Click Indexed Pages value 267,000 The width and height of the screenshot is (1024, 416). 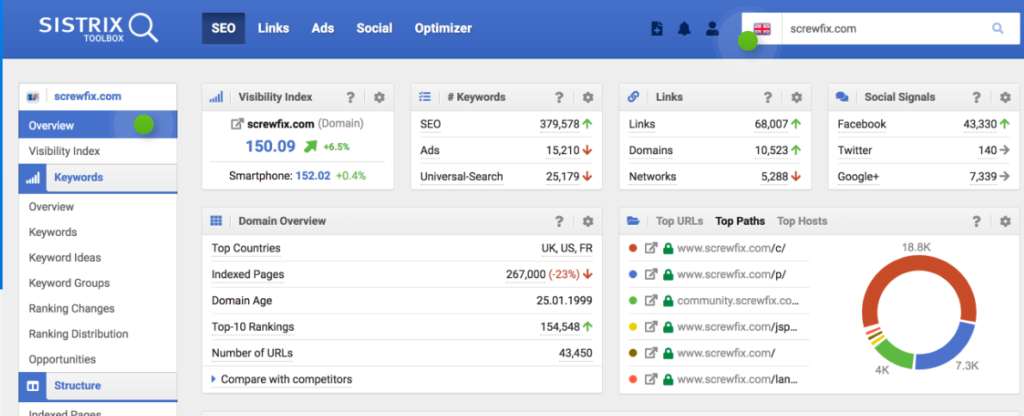[525, 274]
